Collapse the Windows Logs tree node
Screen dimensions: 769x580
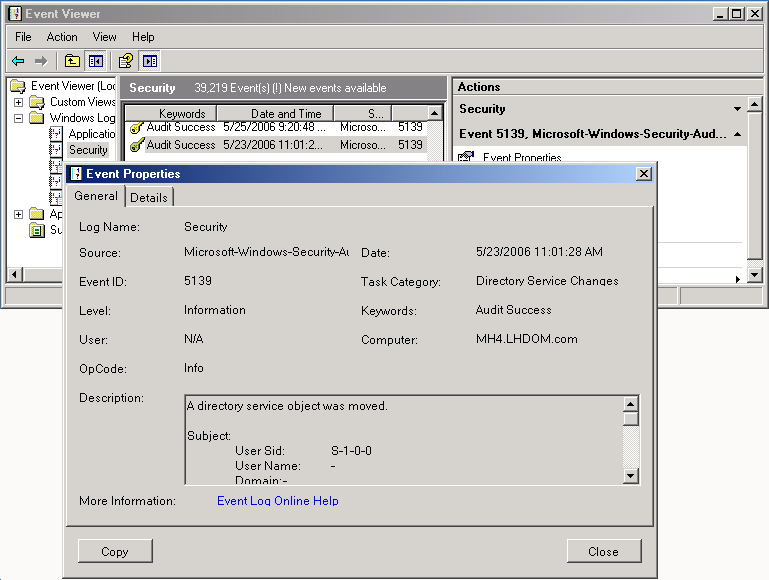(18, 118)
